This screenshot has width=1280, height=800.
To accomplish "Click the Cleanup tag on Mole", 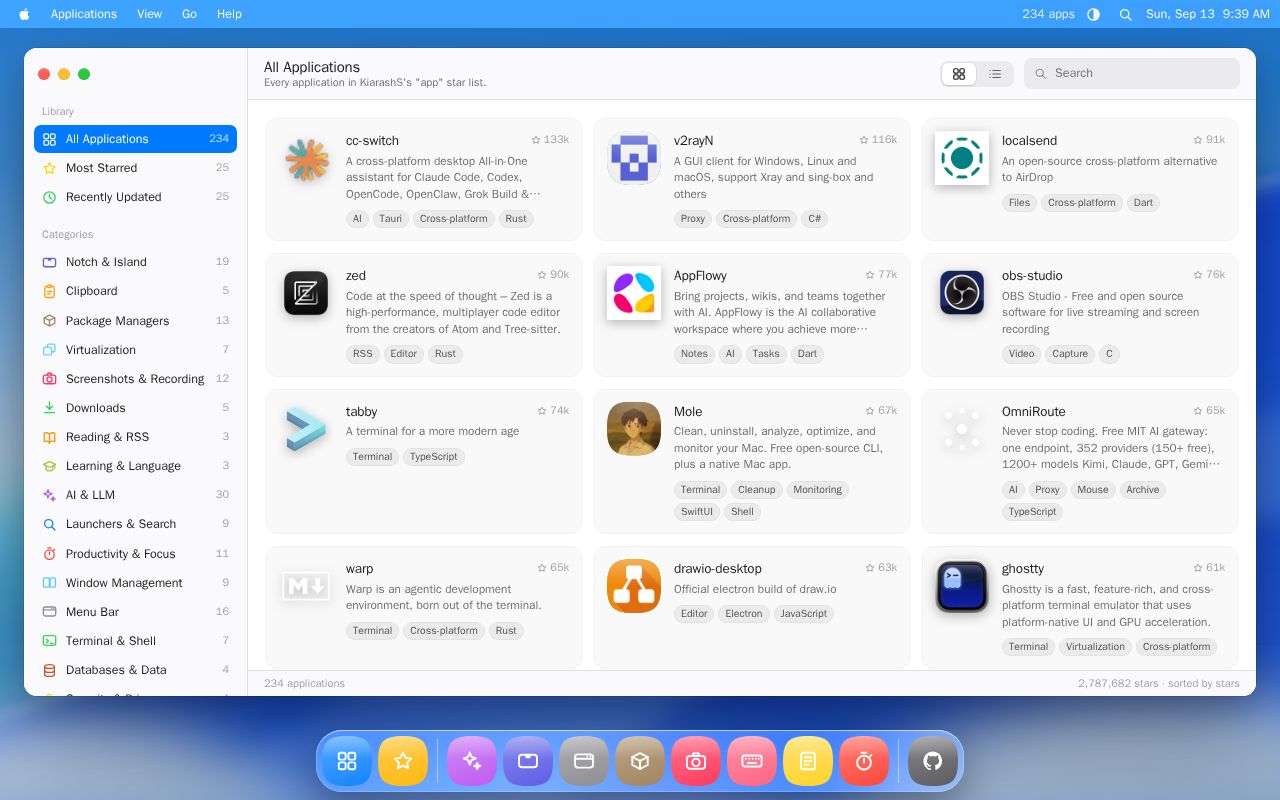I will coord(756,490).
